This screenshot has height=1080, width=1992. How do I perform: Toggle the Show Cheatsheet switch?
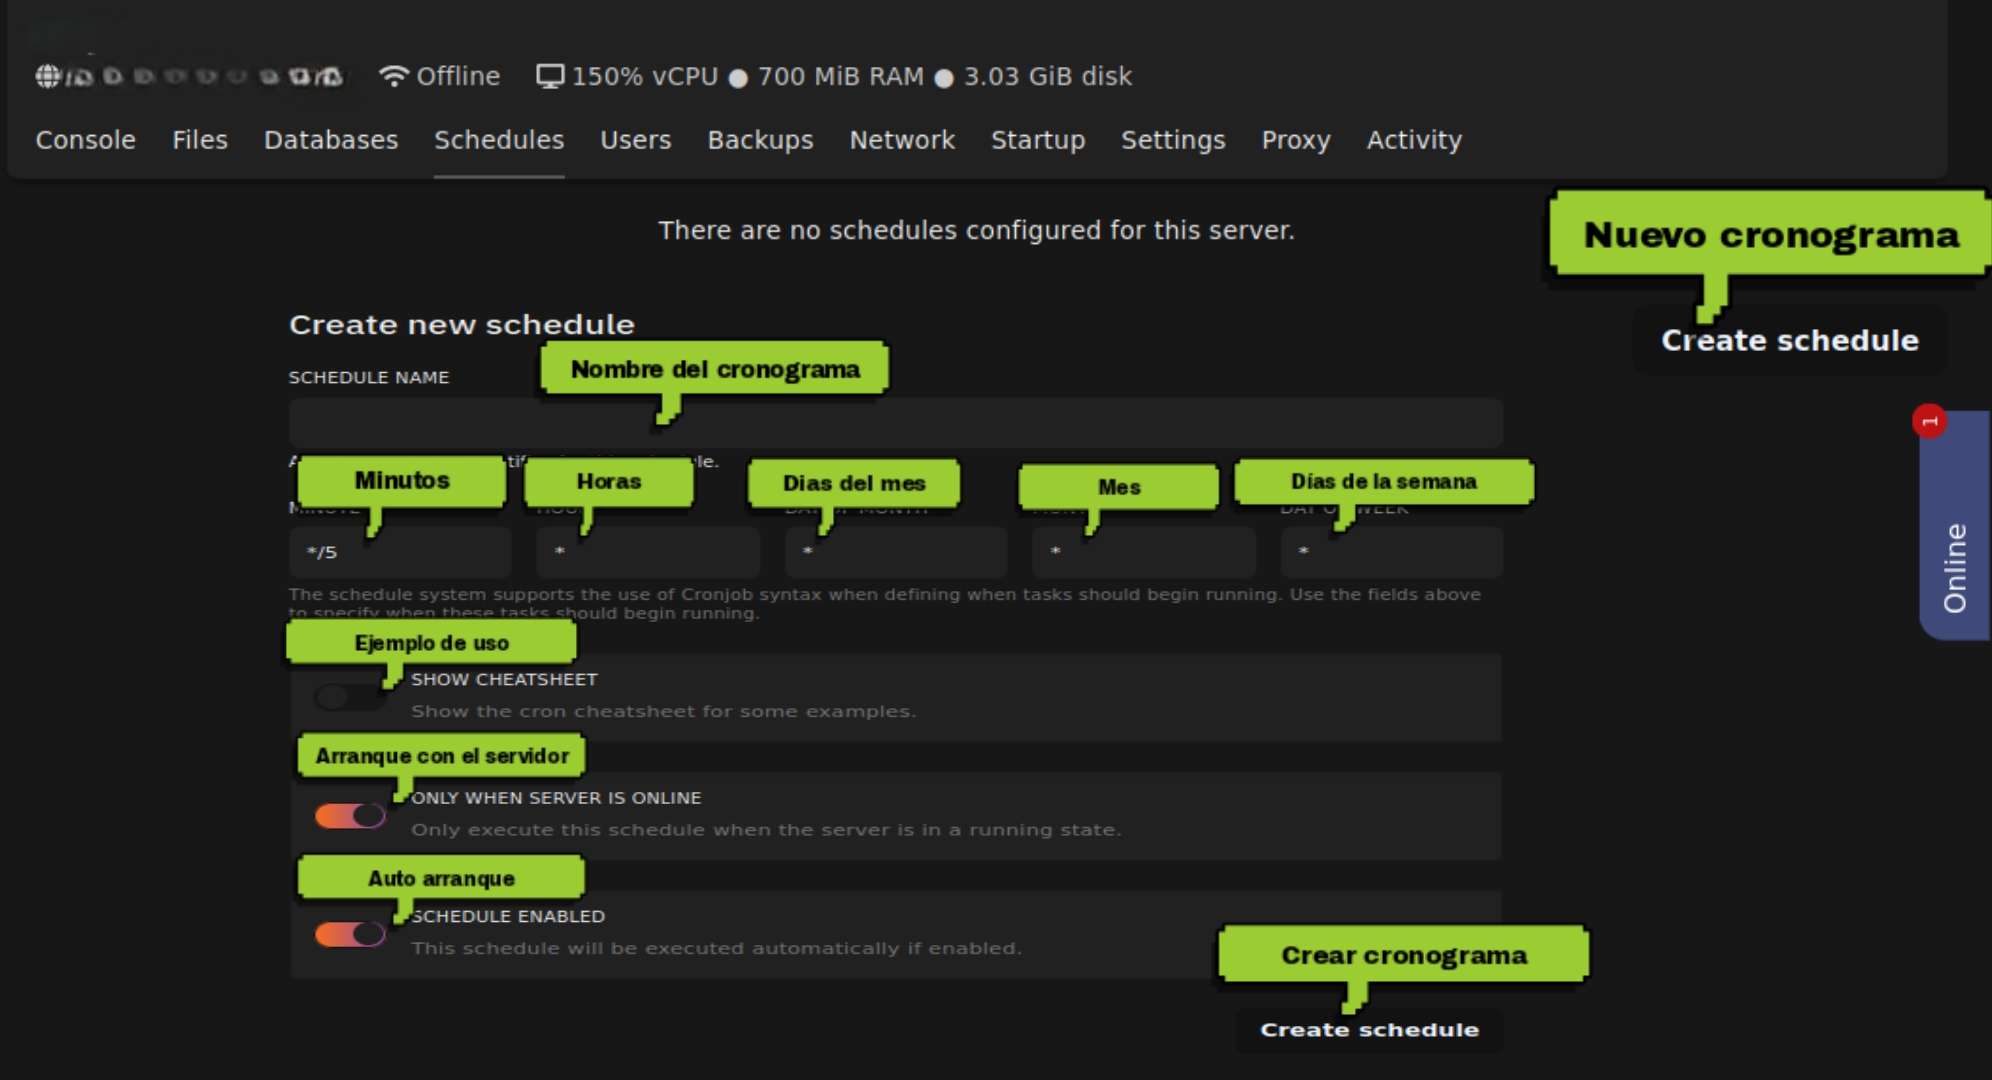click(x=348, y=696)
